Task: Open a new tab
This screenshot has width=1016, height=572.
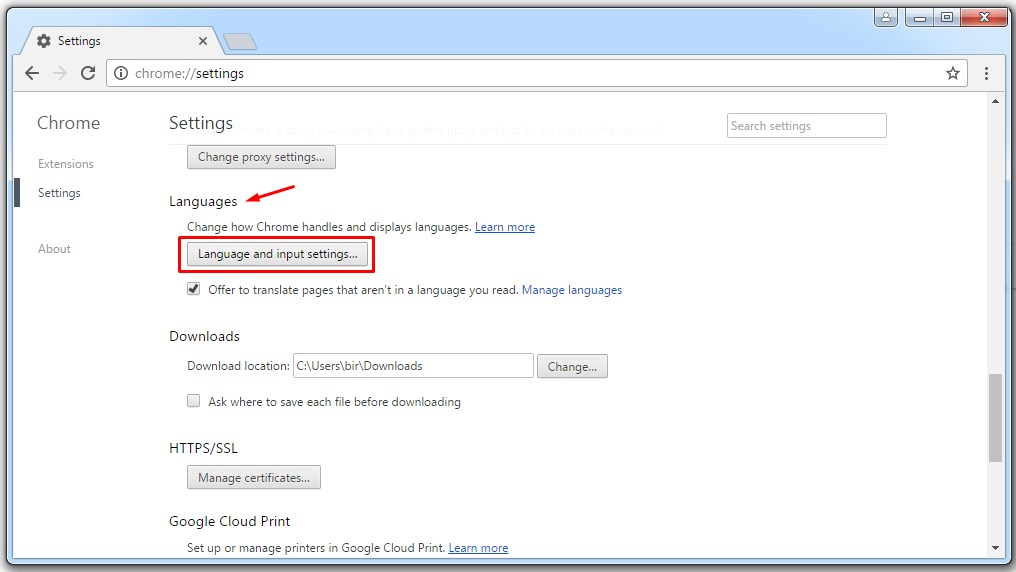Action: (x=240, y=41)
